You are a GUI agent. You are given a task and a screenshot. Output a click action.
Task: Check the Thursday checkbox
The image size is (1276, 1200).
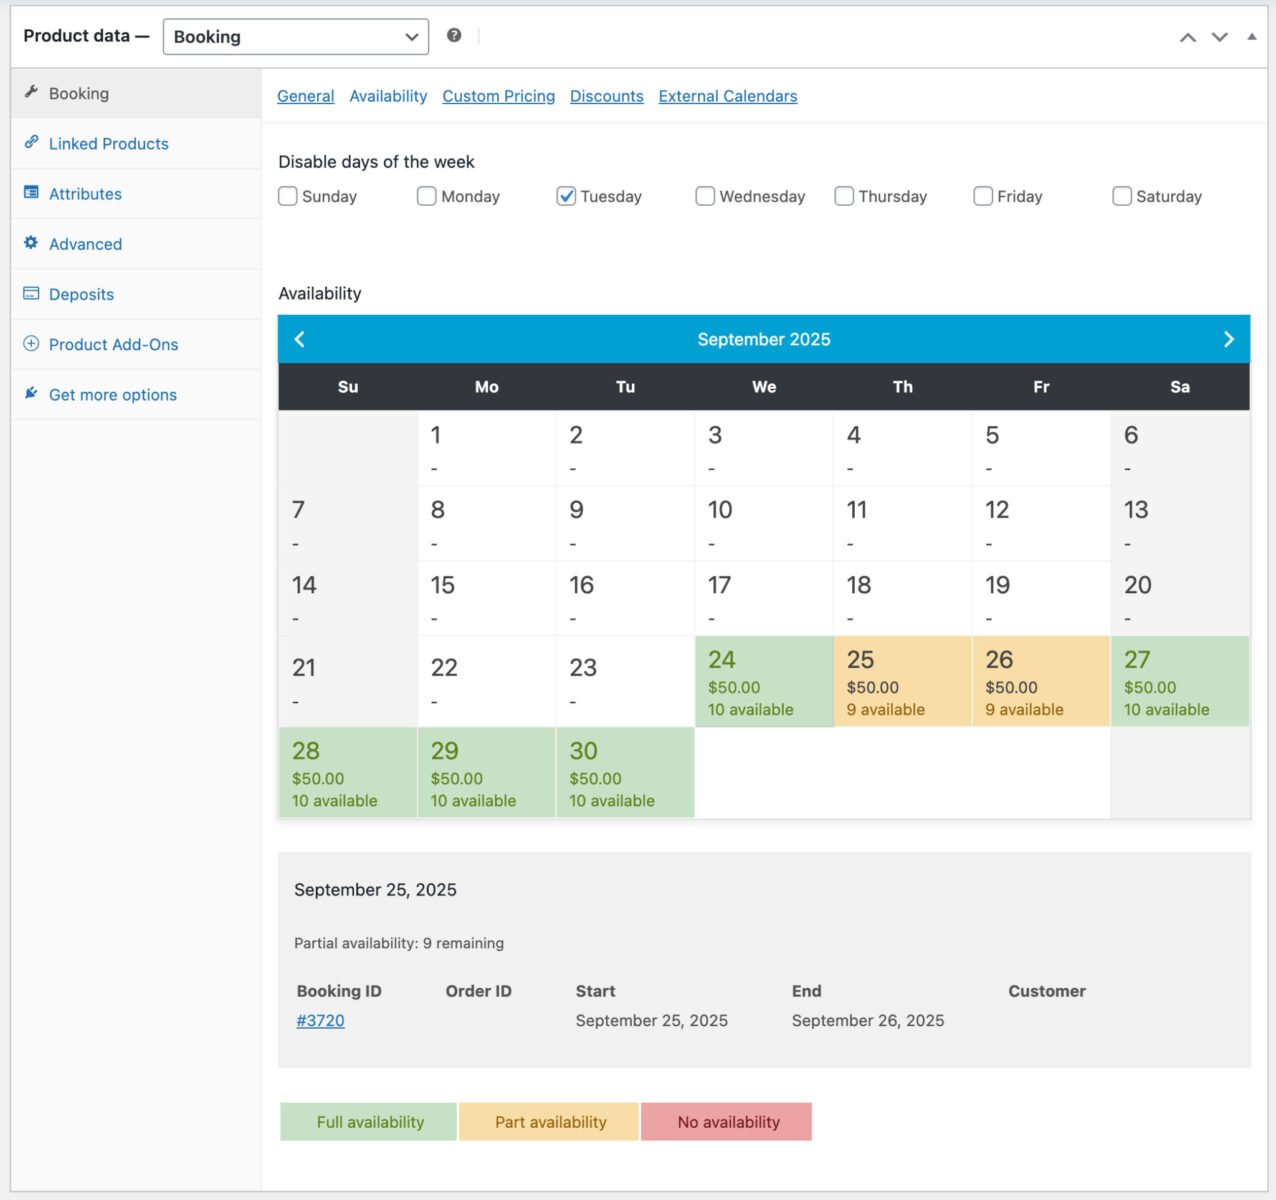844,196
